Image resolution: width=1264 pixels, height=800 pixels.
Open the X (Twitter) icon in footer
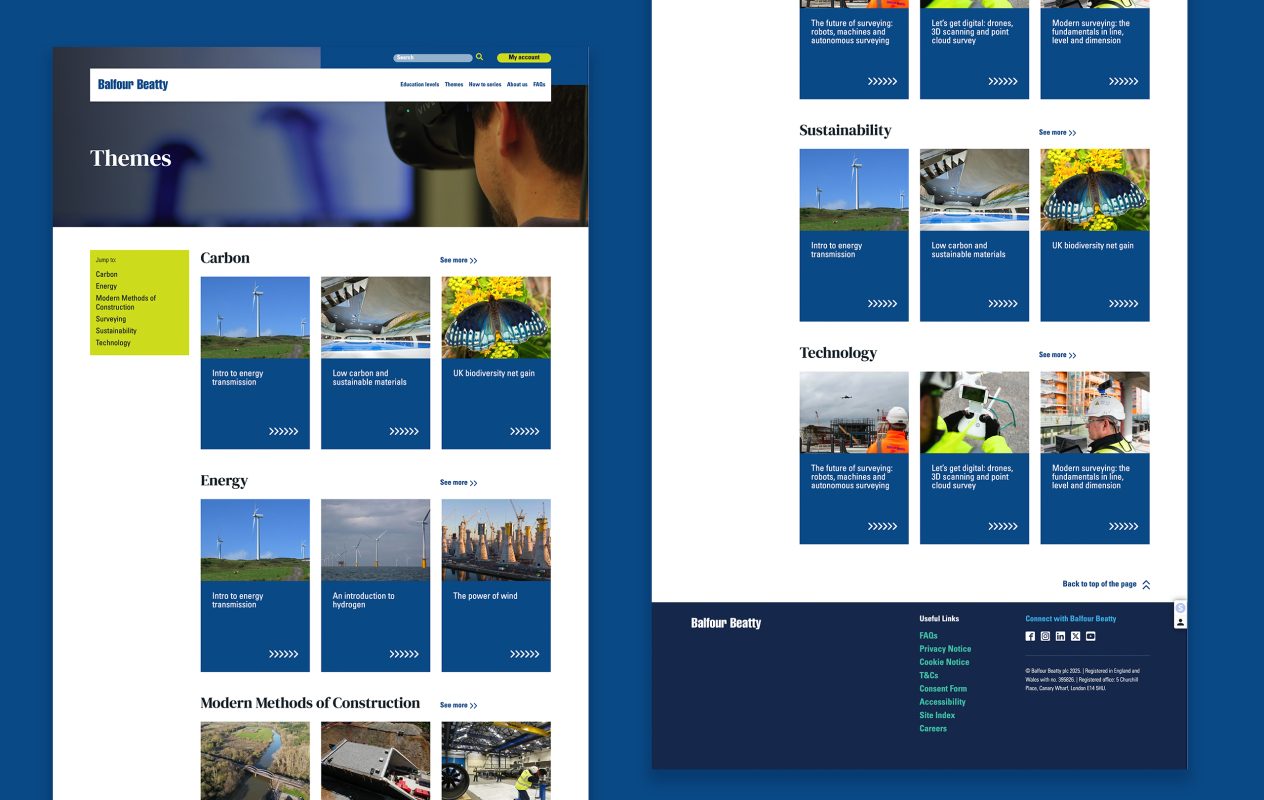pos(1075,636)
